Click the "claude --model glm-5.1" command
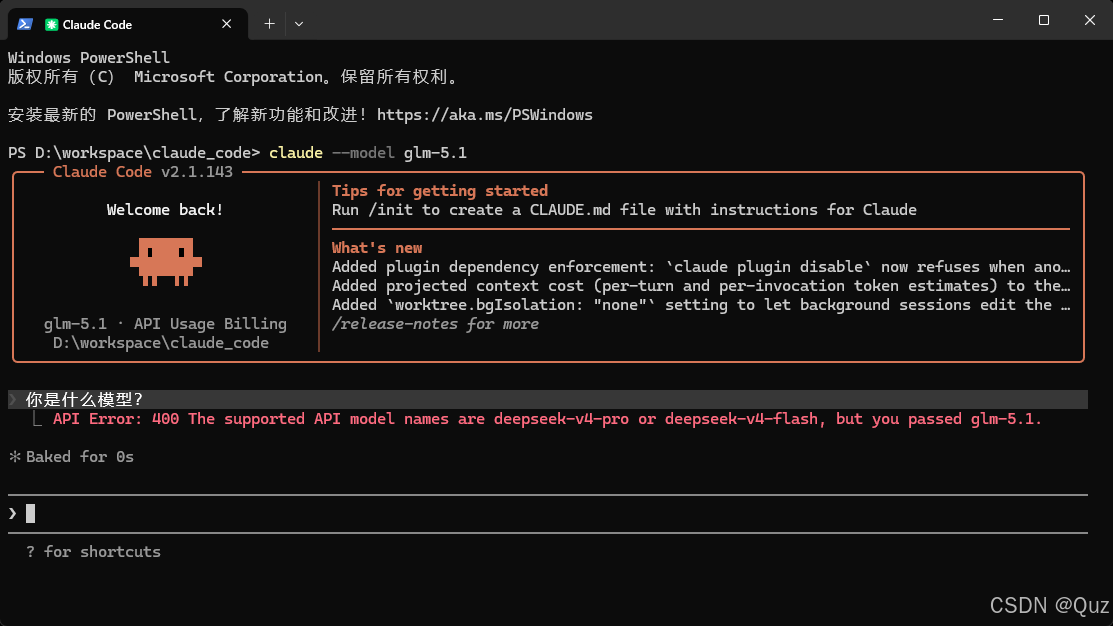 coord(368,153)
